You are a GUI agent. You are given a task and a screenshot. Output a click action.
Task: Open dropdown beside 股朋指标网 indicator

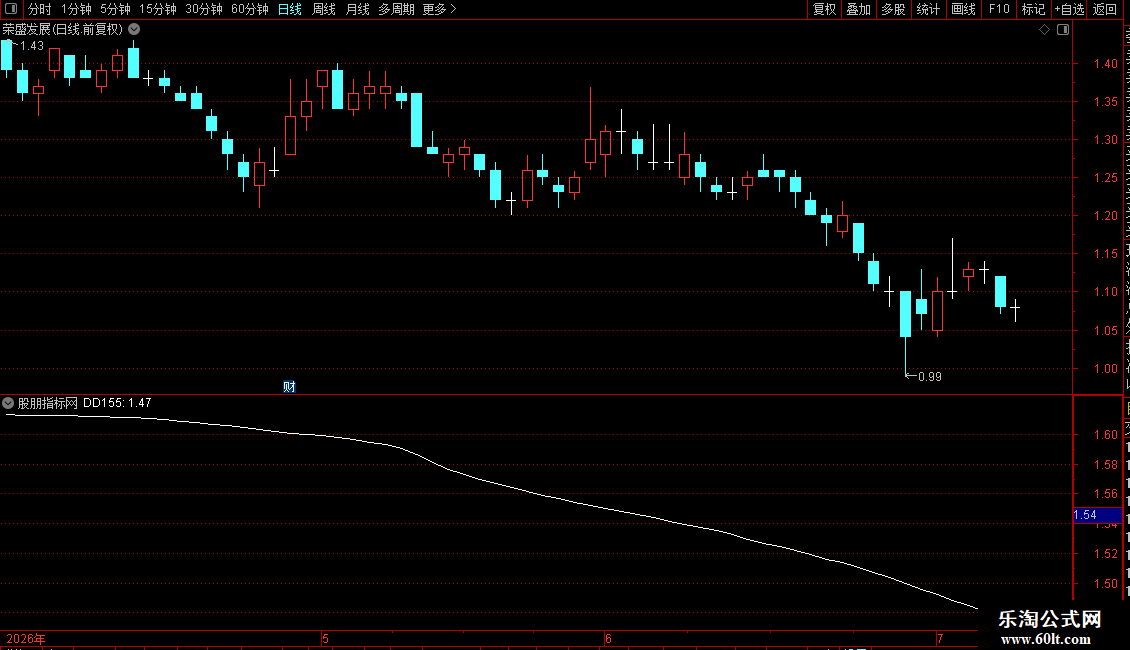tap(8, 404)
